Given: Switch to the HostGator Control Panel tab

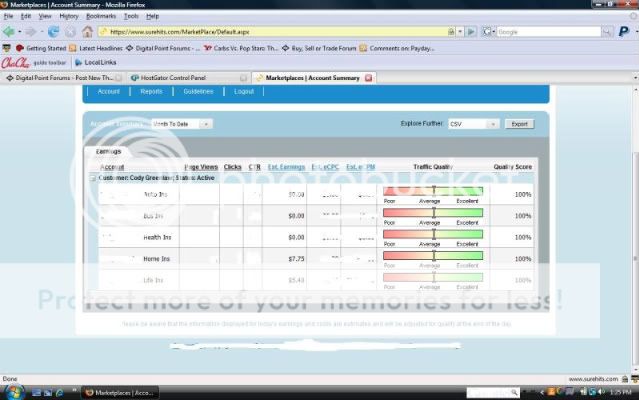Looking at the screenshot, I should [188, 78].
